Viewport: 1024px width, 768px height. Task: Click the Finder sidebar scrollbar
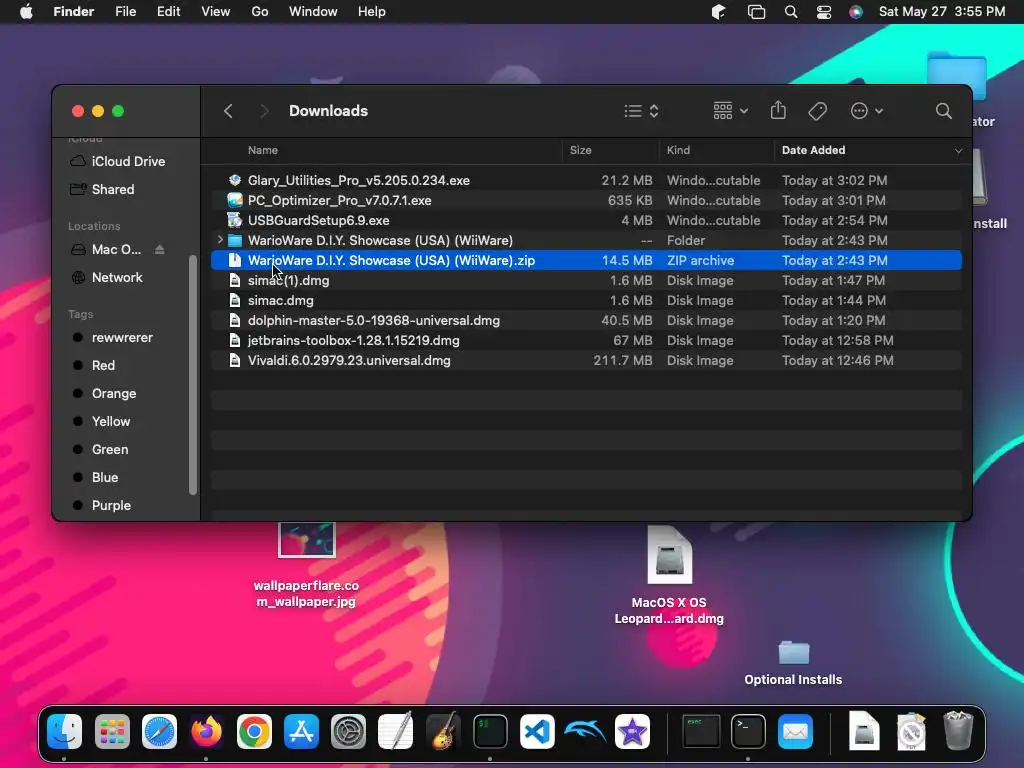(x=193, y=375)
